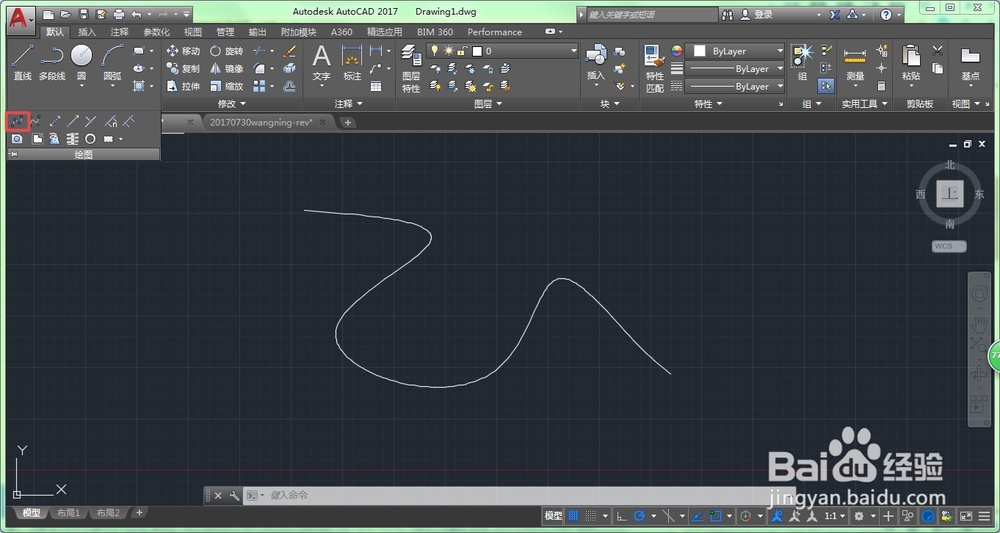The width and height of the screenshot is (1000, 533).
Task: Click the 复制 (Copy) tool
Action: 183,68
